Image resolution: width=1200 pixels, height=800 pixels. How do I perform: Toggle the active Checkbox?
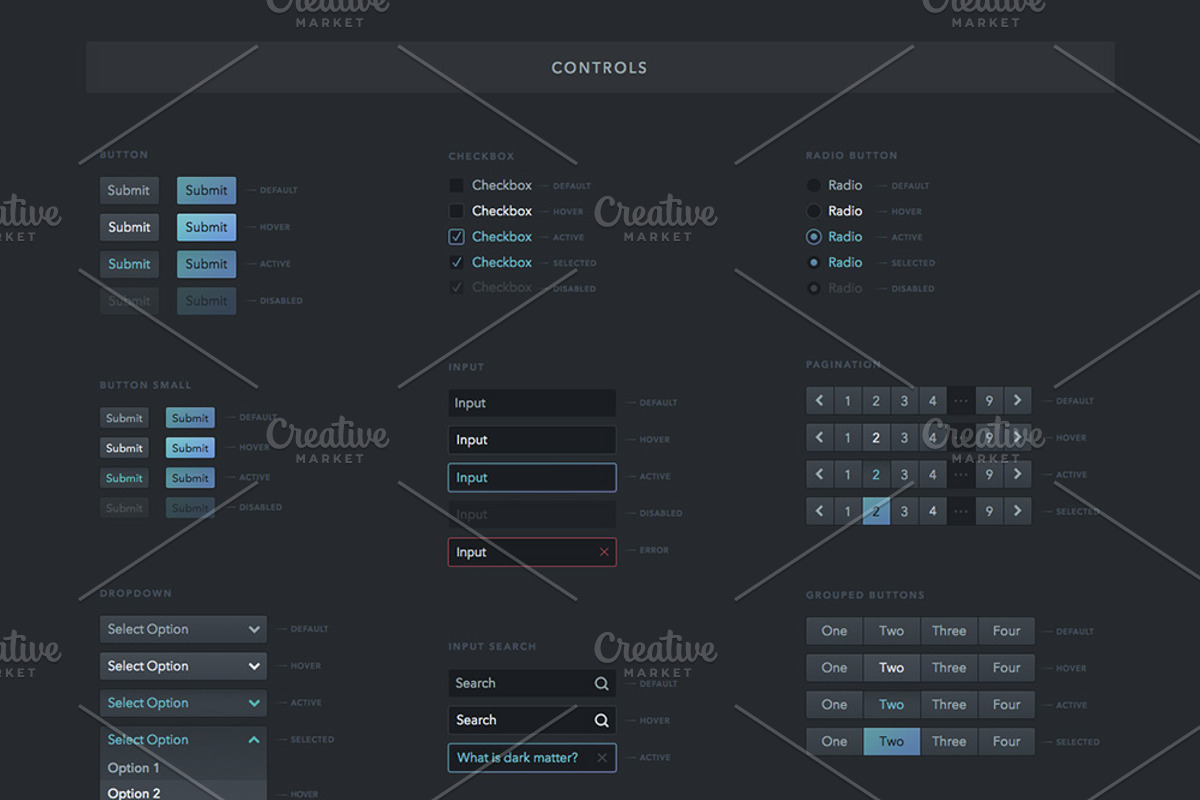pyautogui.click(x=457, y=236)
